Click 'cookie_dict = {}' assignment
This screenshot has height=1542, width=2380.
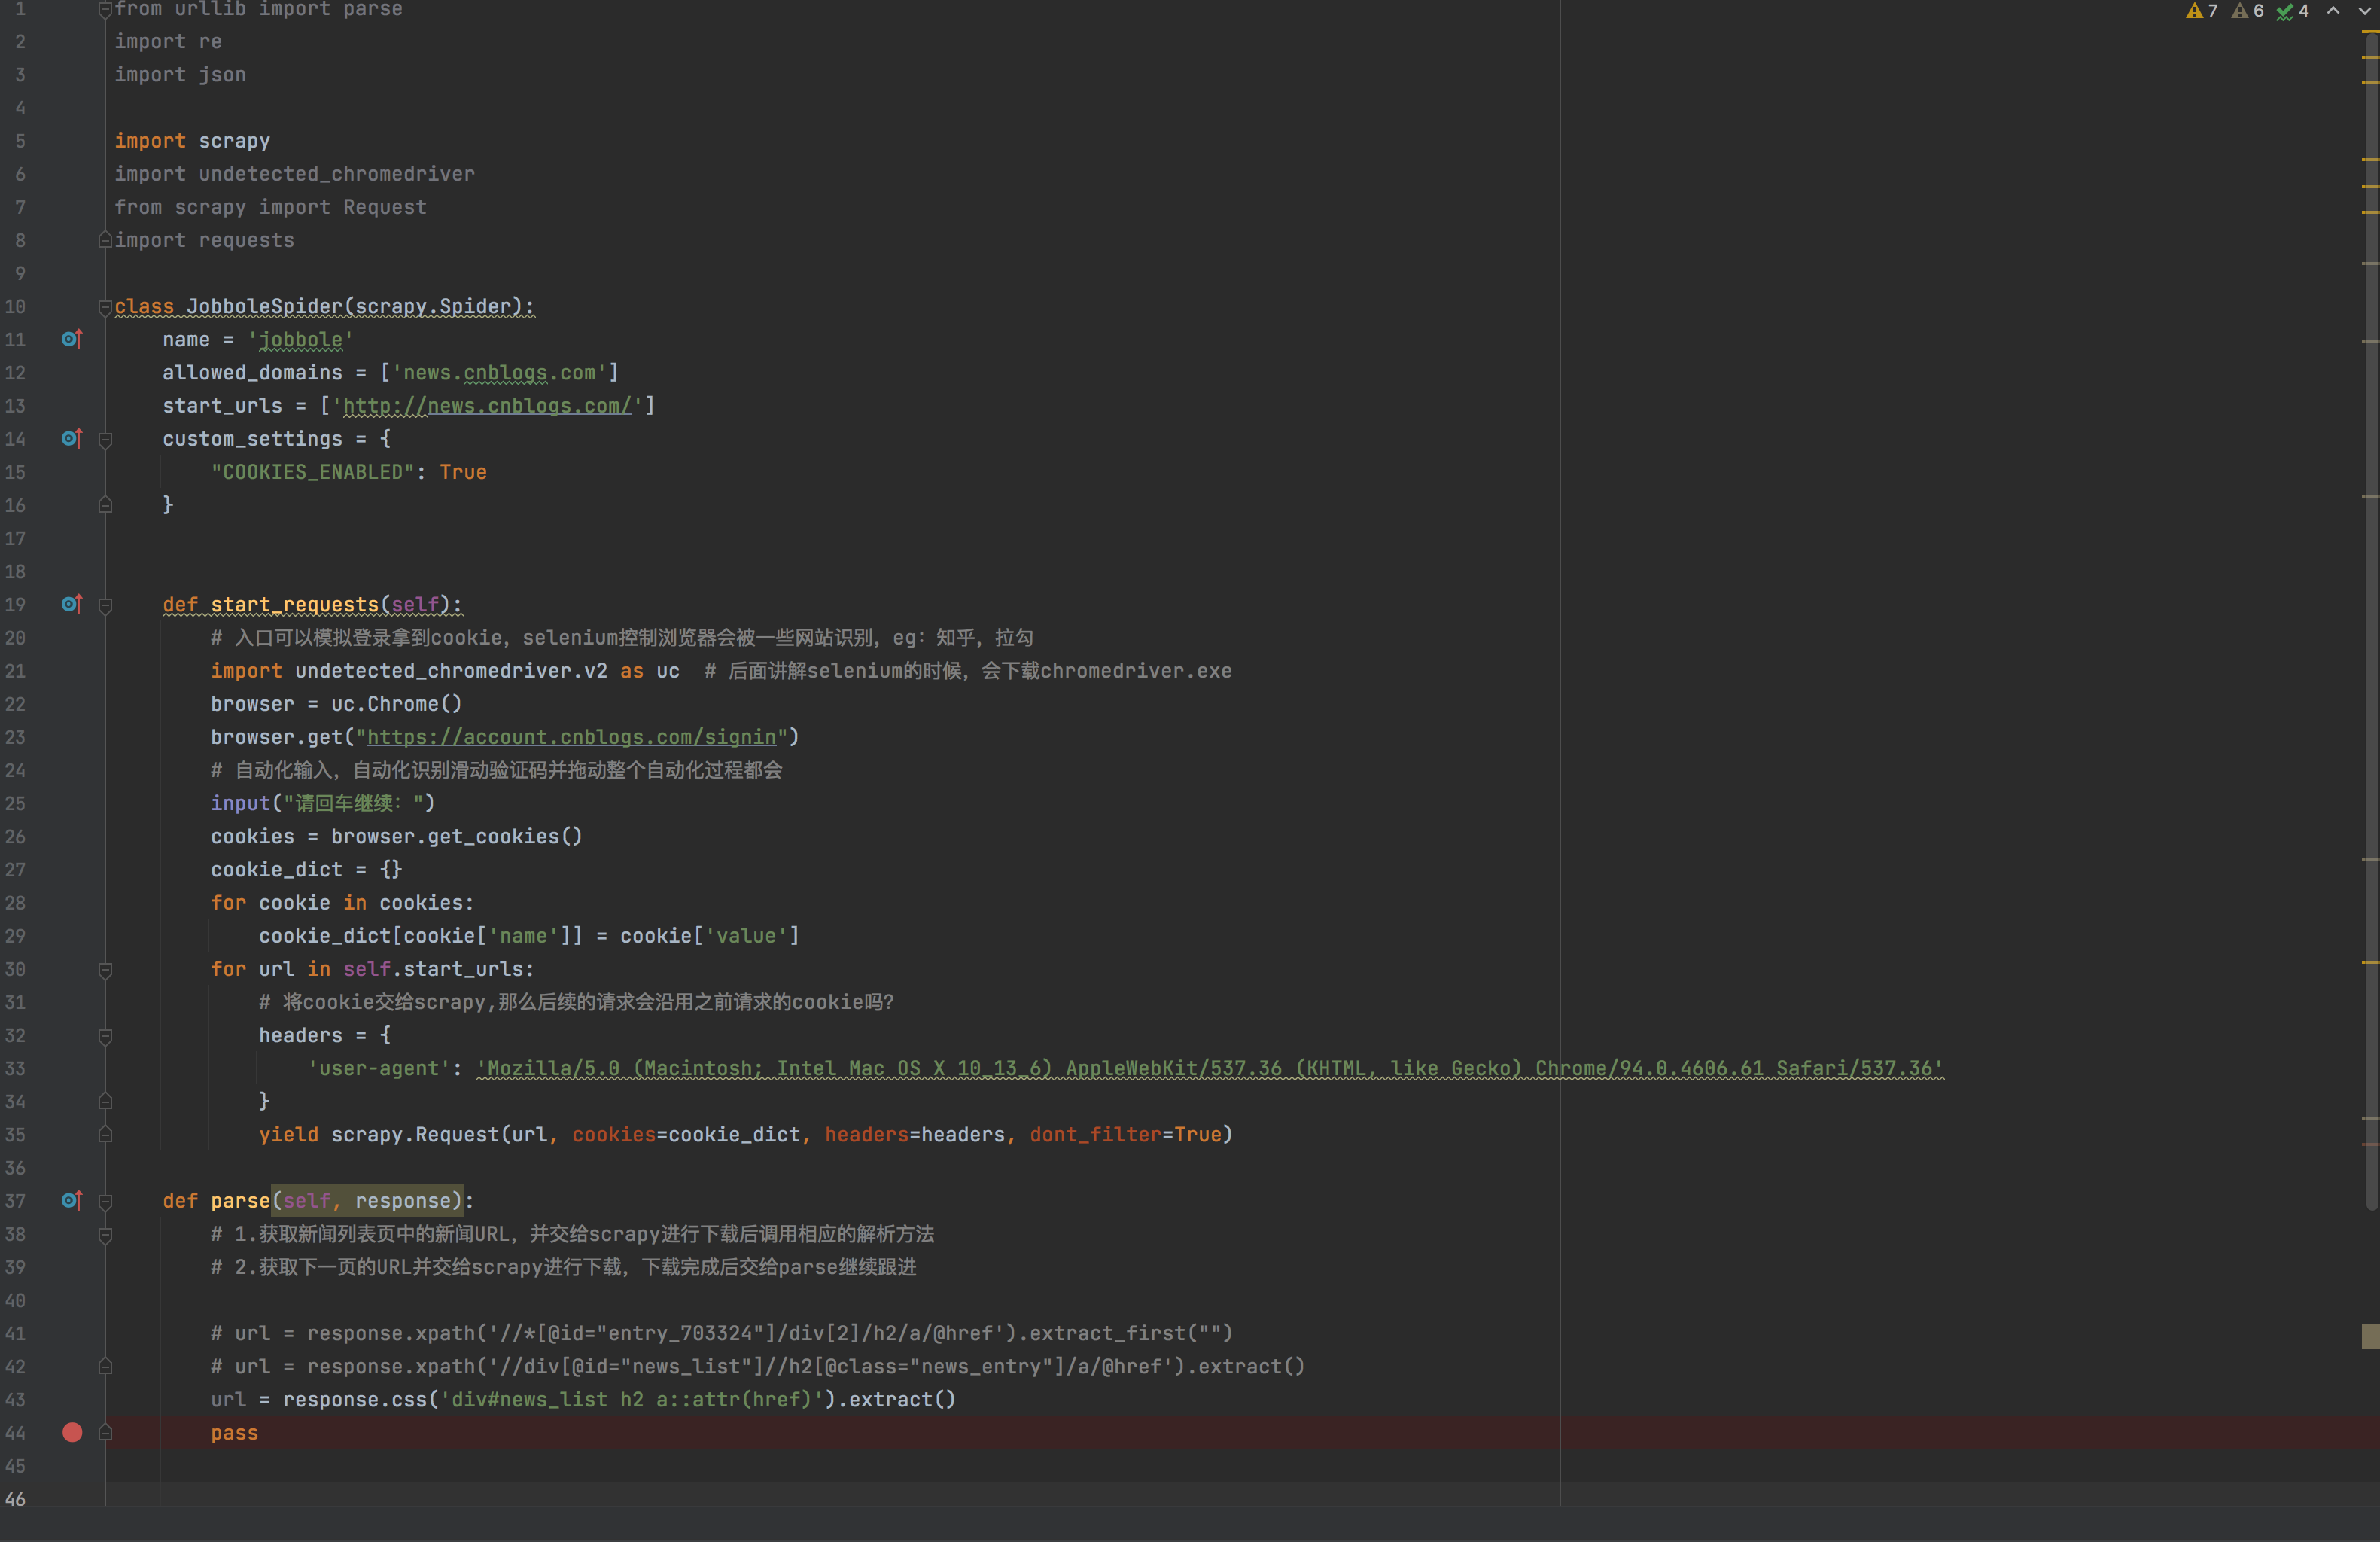point(306,869)
